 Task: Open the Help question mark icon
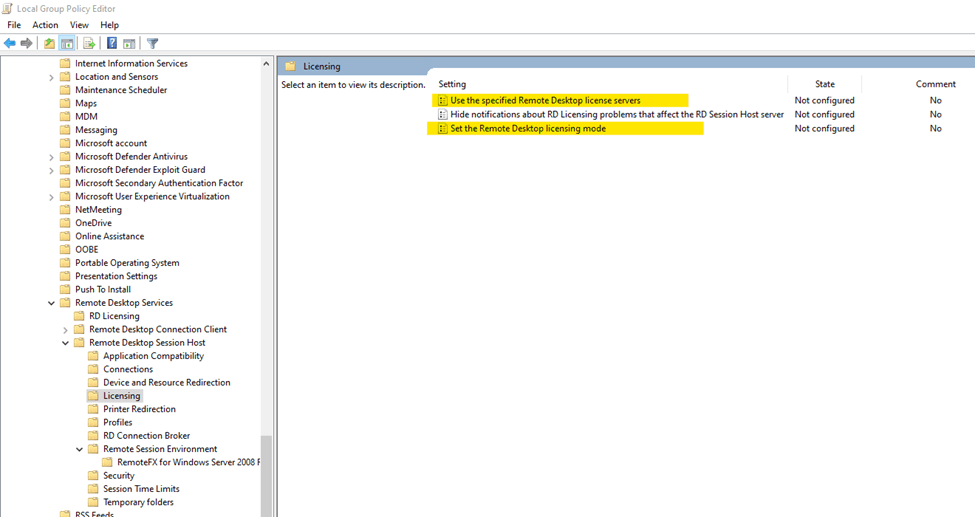(112, 43)
